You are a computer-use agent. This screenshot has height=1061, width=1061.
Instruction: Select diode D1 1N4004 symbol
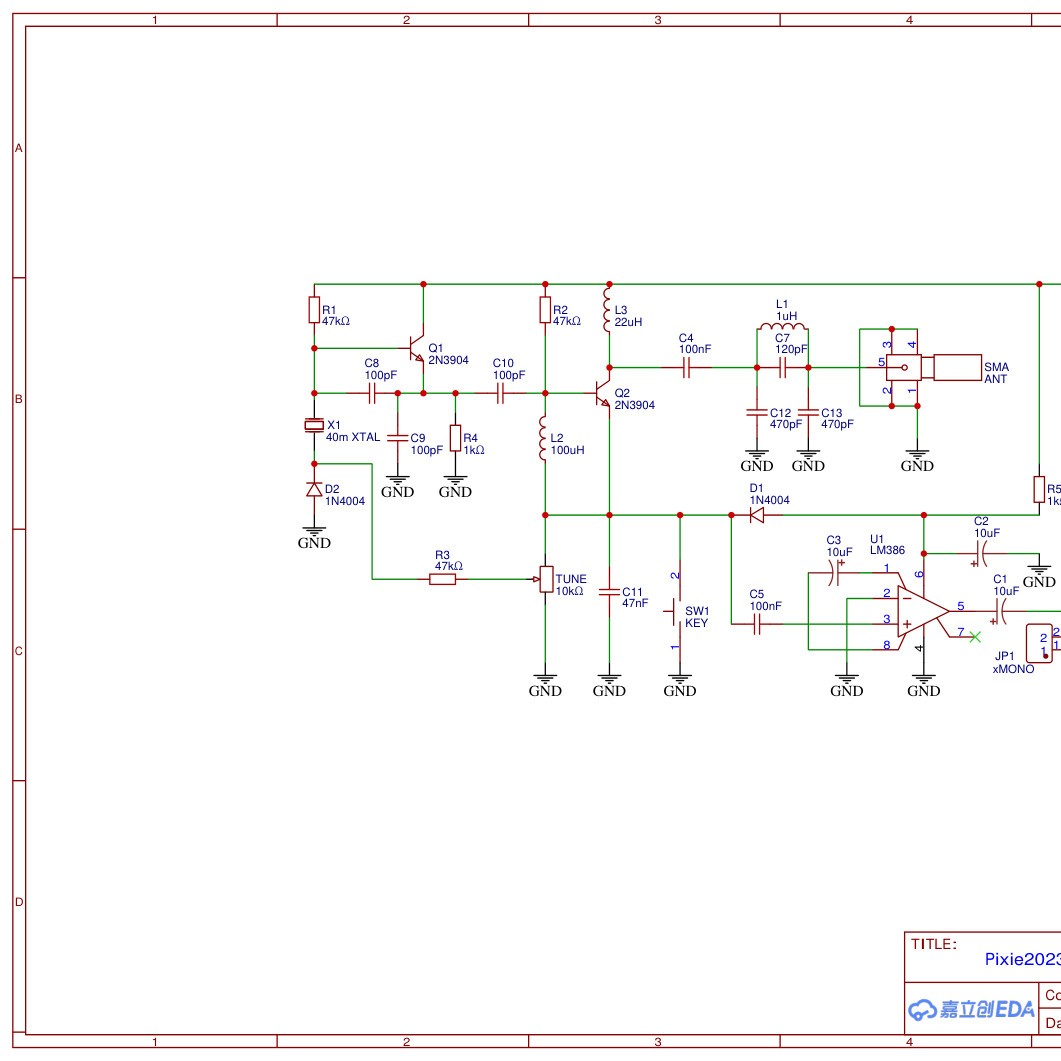tap(757, 516)
